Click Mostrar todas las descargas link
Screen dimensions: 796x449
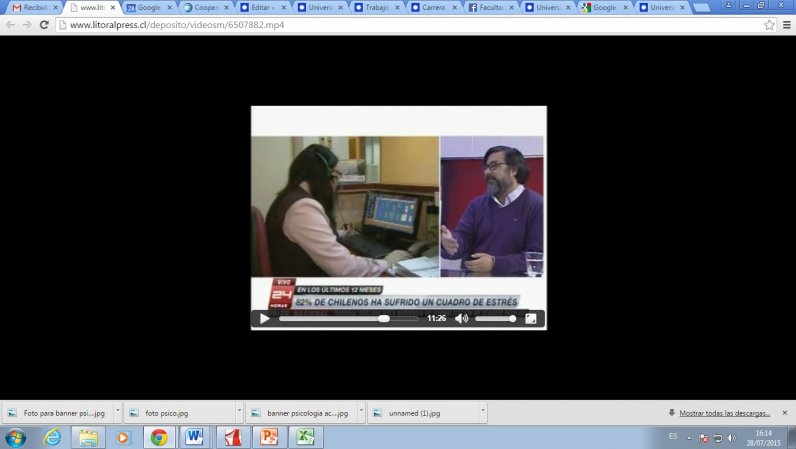coord(723,412)
